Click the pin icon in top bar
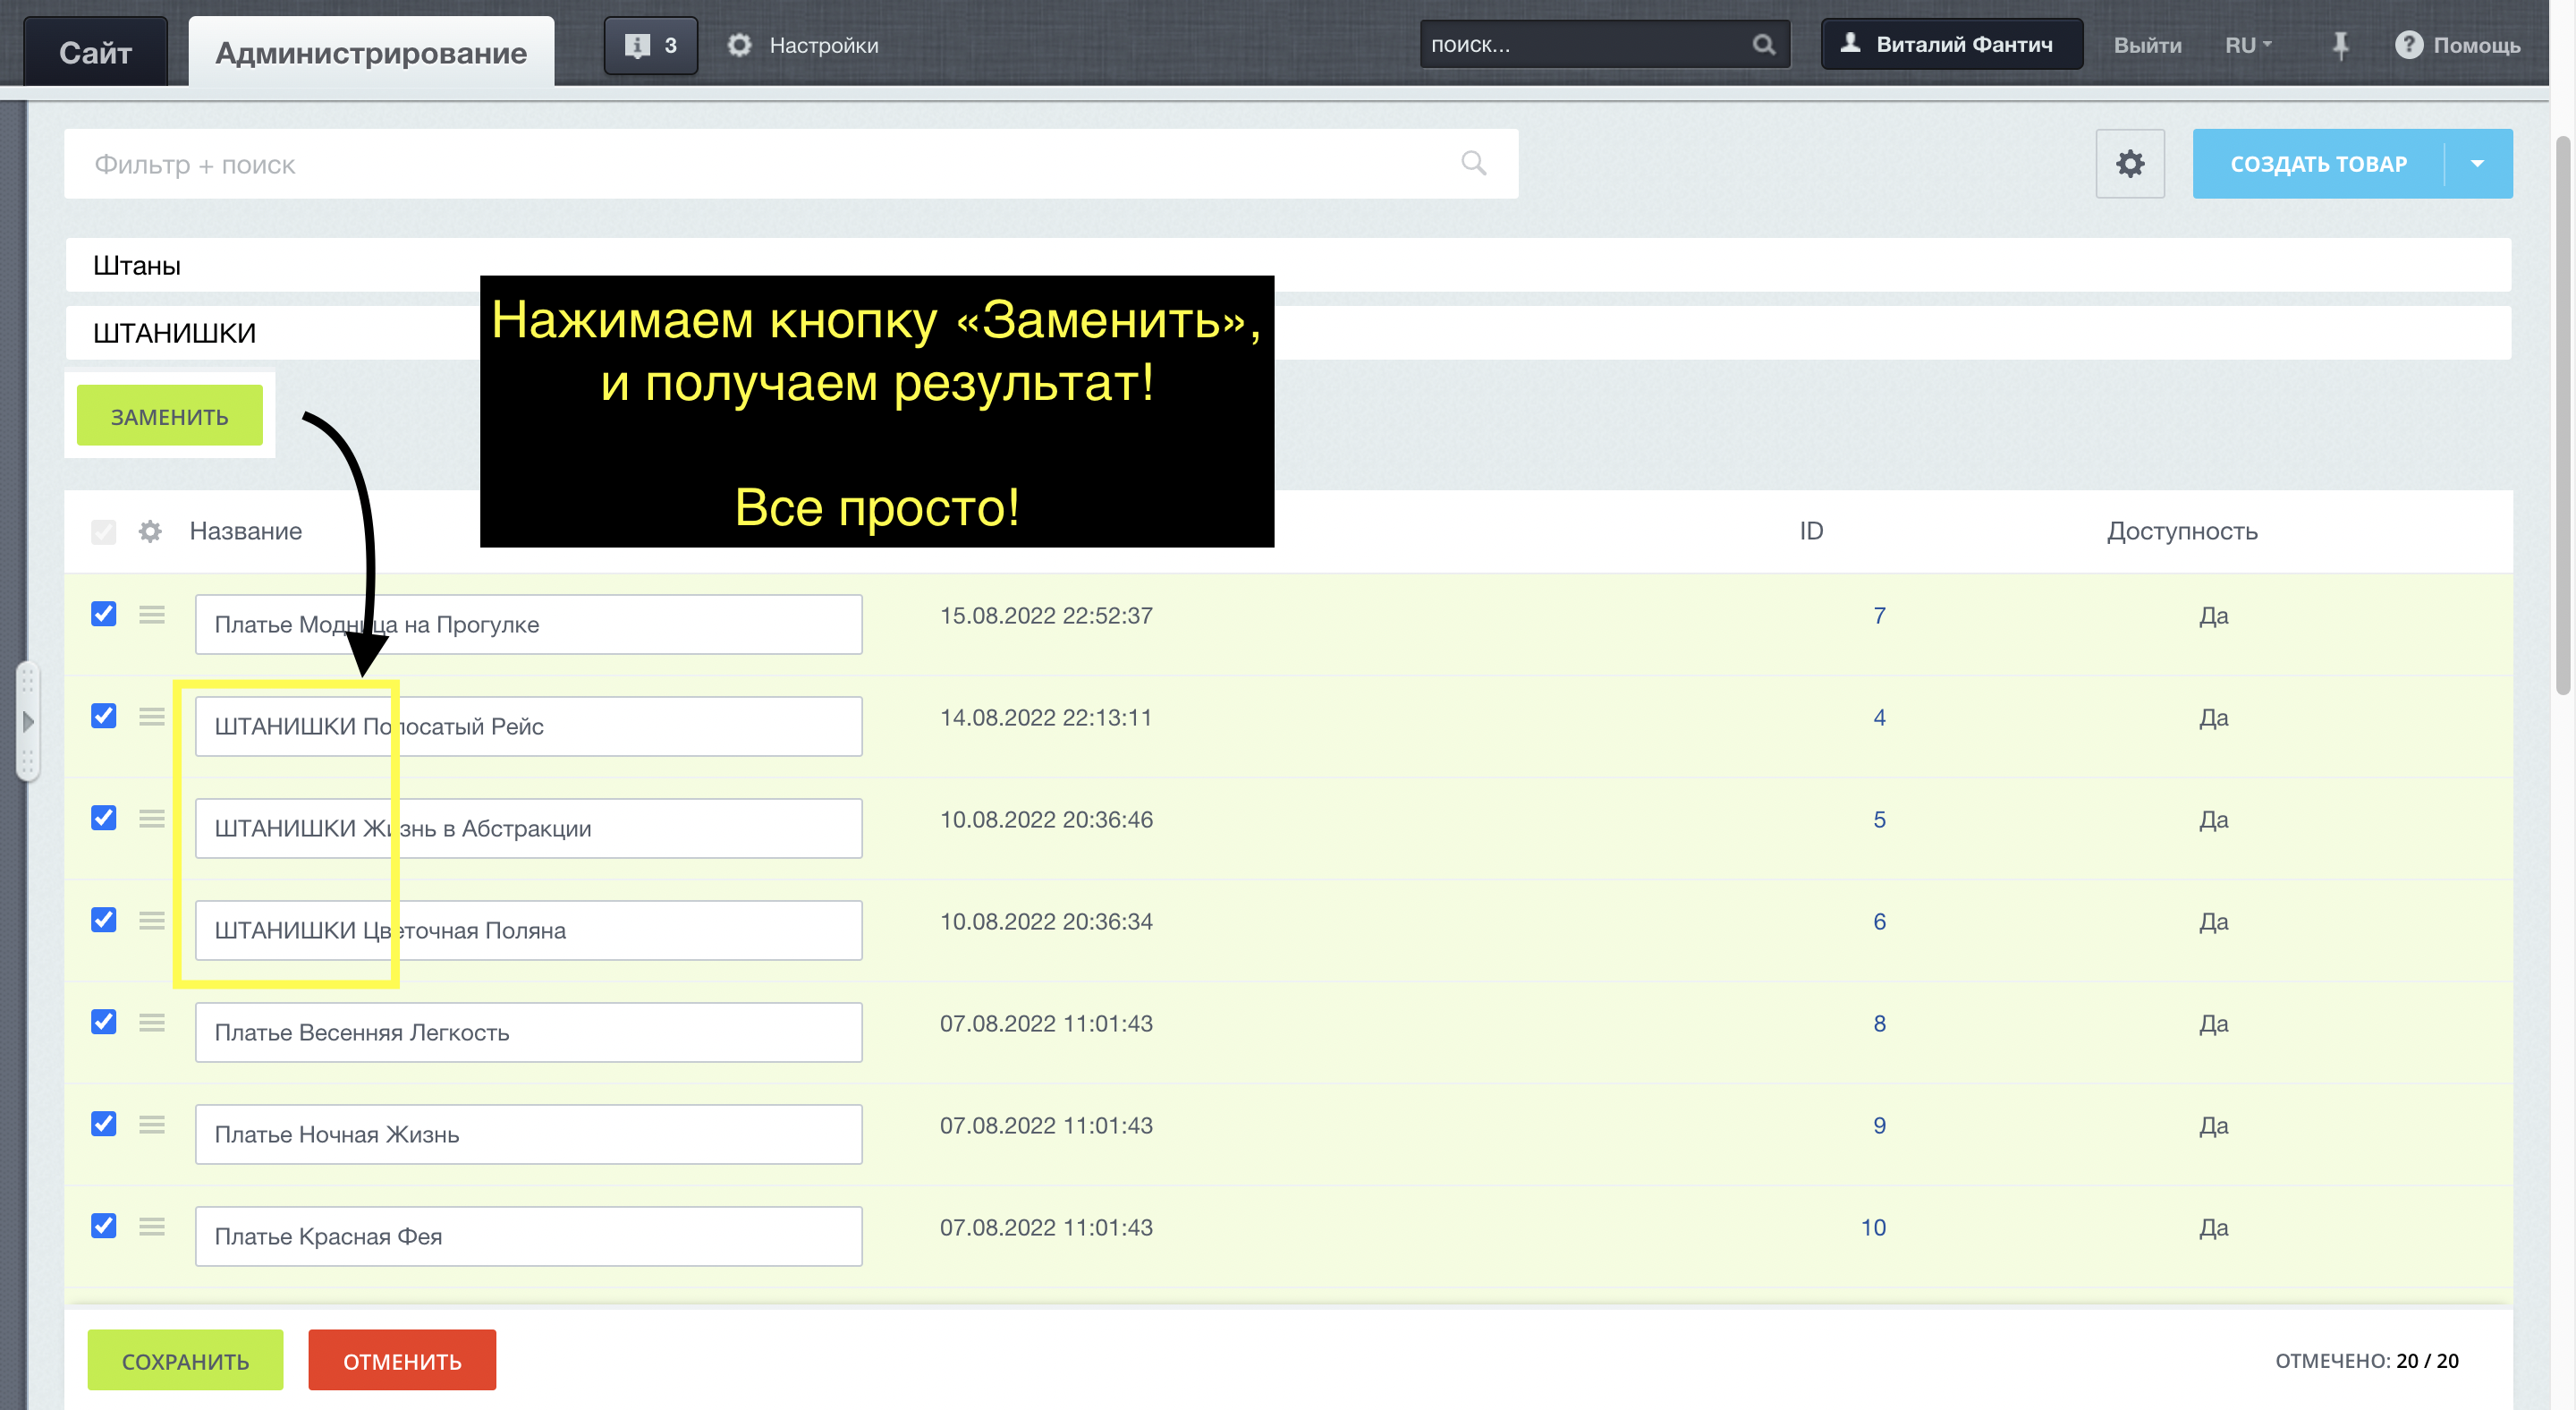This screenshot has height=1410, width=2576. tap(2340, 45)
